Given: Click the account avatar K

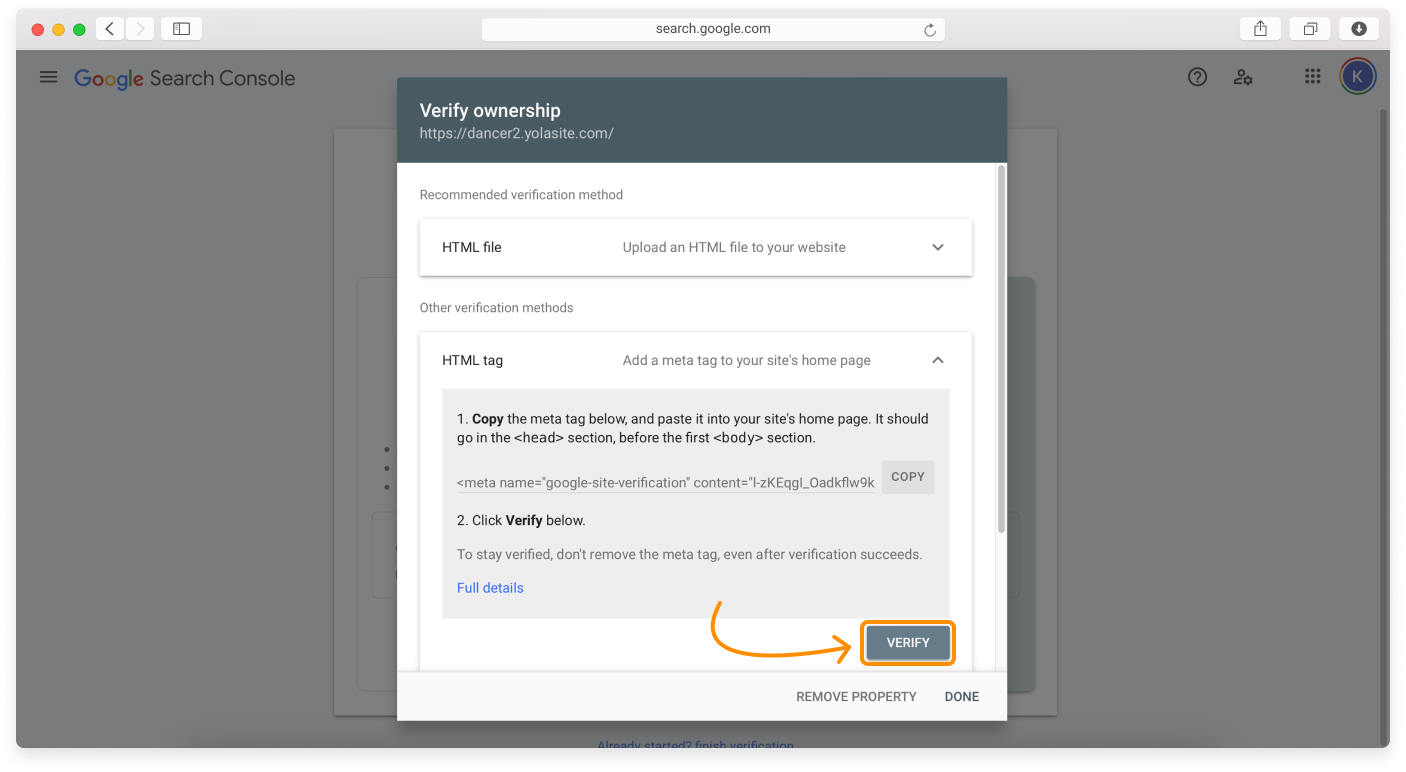Looking at the screenshot, I should point(1357,76).
